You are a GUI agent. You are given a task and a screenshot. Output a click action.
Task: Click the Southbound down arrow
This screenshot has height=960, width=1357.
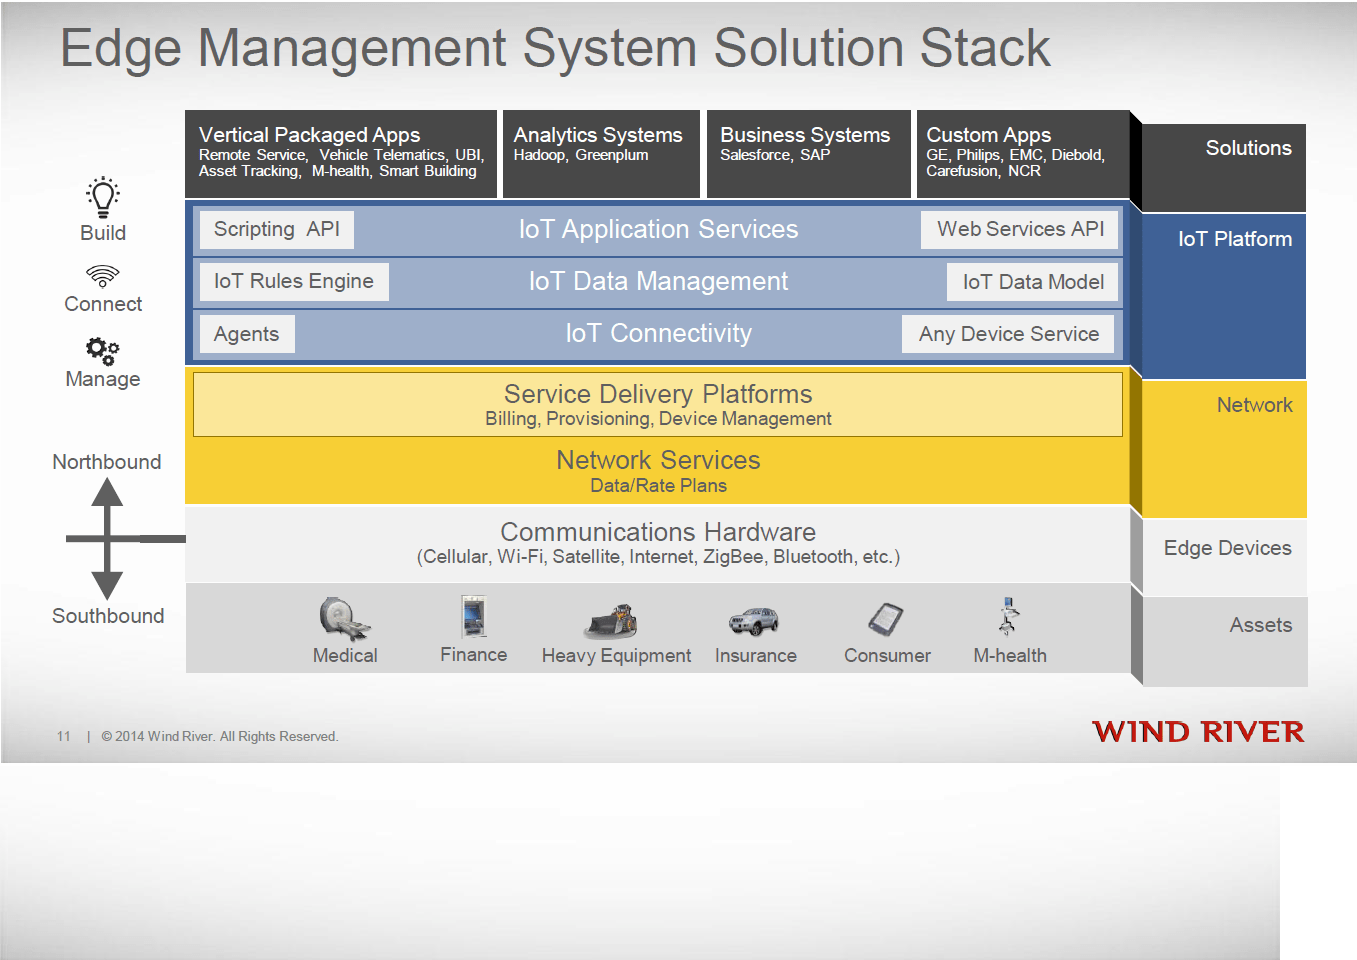pos(107,583)
